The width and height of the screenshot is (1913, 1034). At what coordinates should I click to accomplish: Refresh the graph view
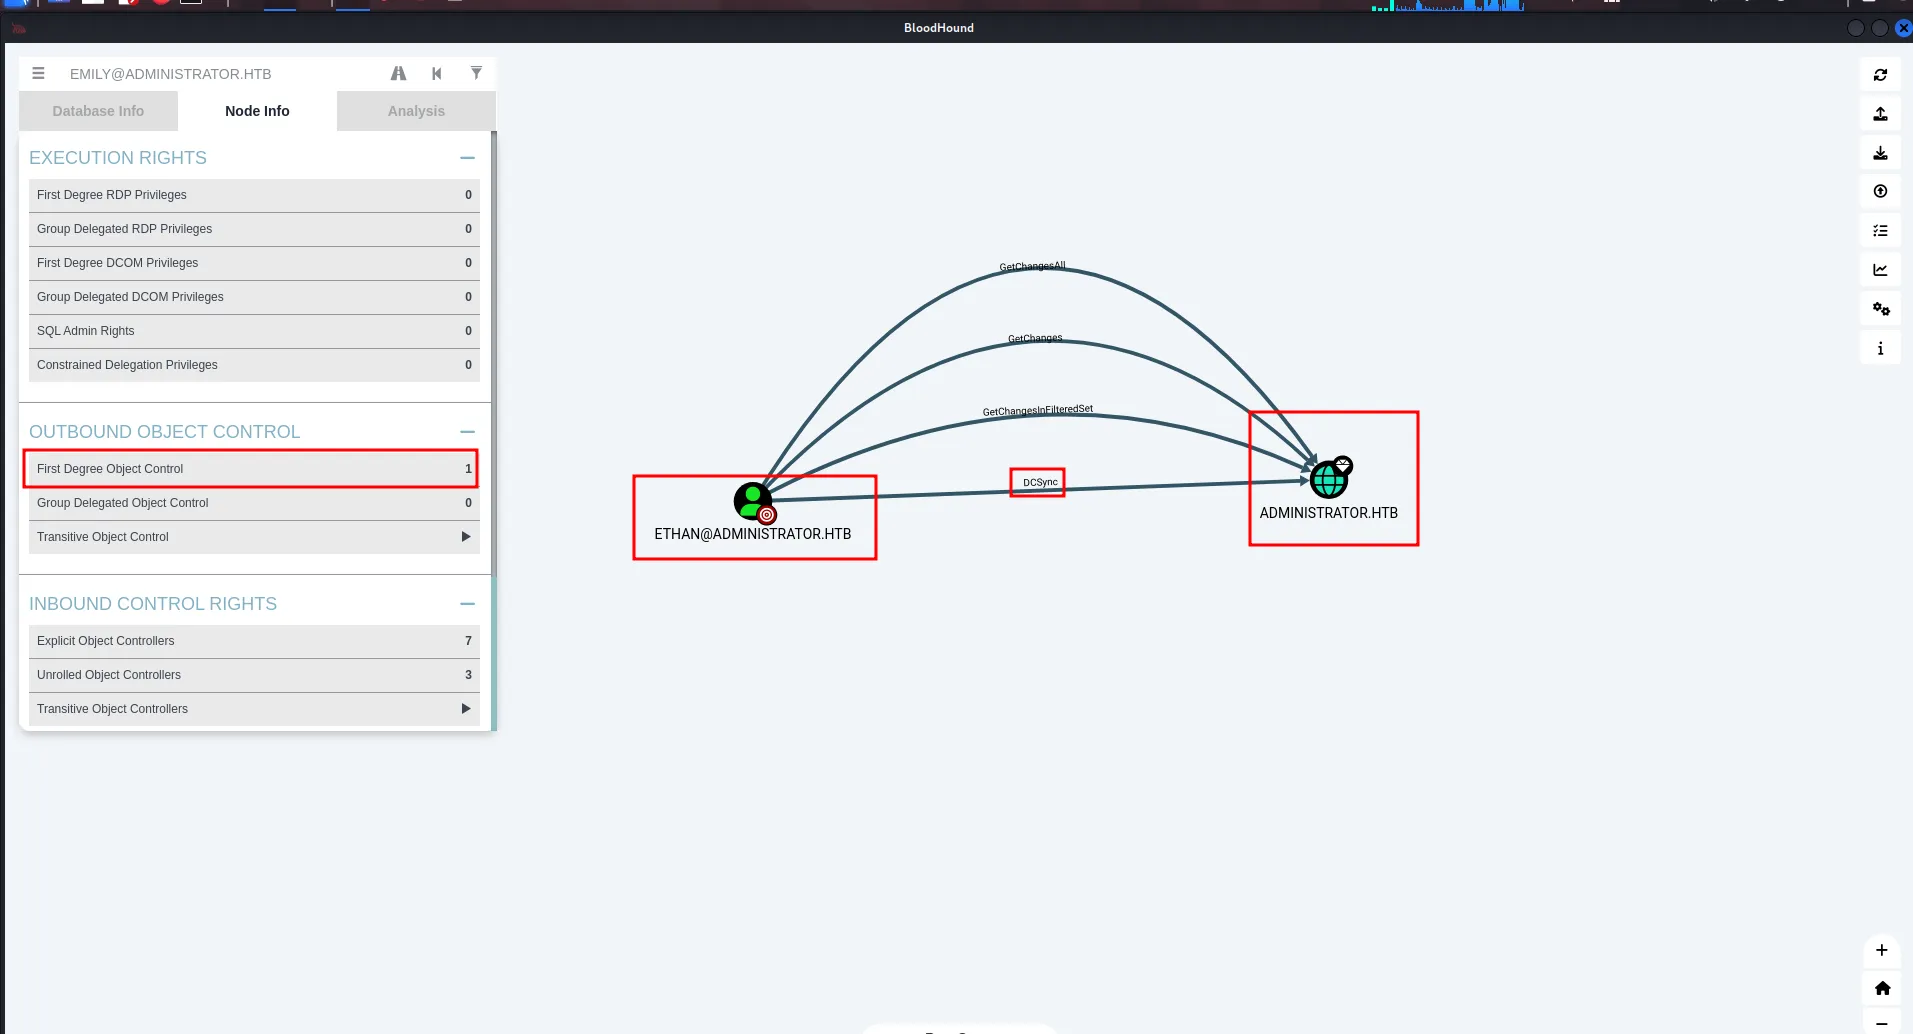tap(1880, 75)
